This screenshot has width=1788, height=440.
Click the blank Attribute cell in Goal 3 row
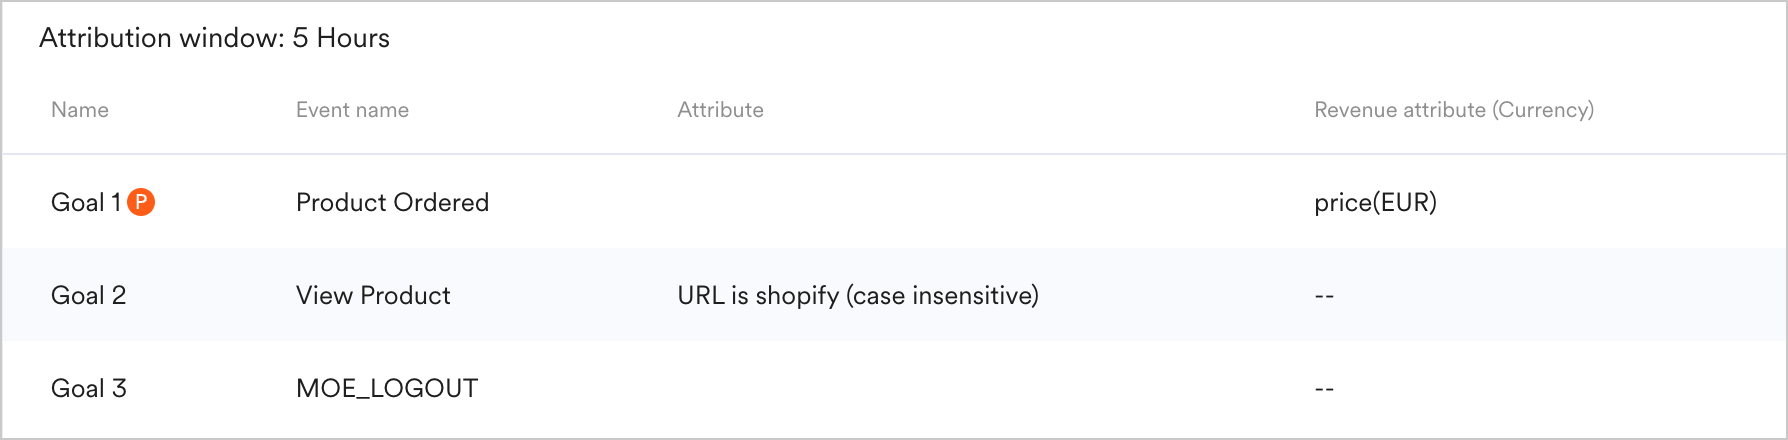900,389
